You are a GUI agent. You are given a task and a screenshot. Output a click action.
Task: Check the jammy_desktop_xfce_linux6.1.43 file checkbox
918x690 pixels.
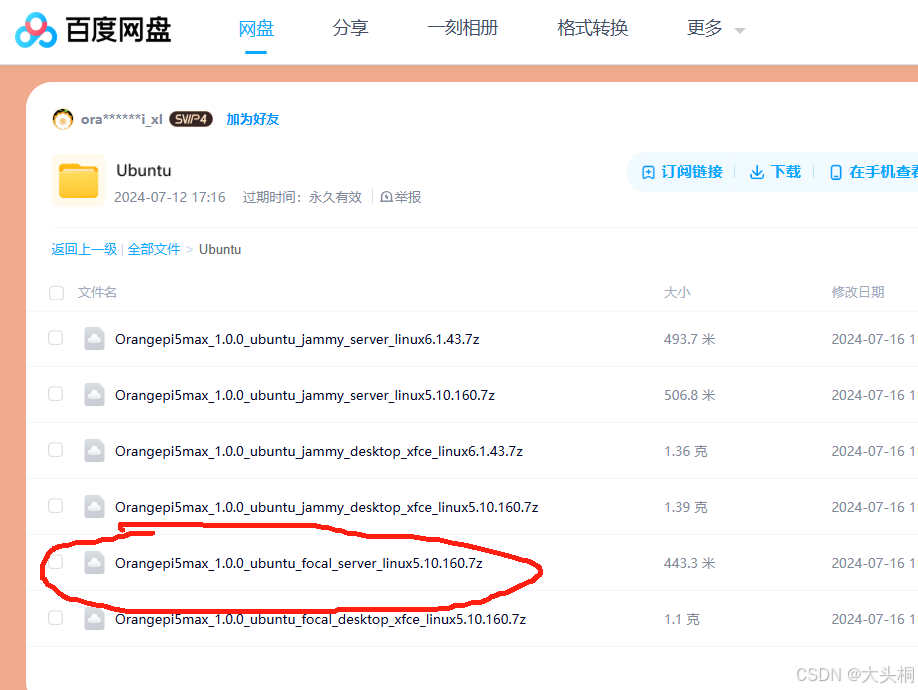[x=56, y=449]
